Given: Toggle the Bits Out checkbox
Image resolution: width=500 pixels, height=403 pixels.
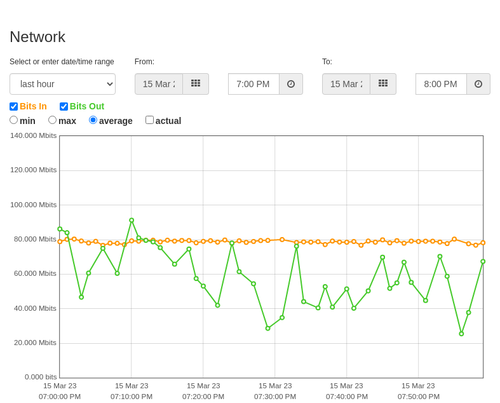Looking at the screenshot, I should (x=64, y=107).
